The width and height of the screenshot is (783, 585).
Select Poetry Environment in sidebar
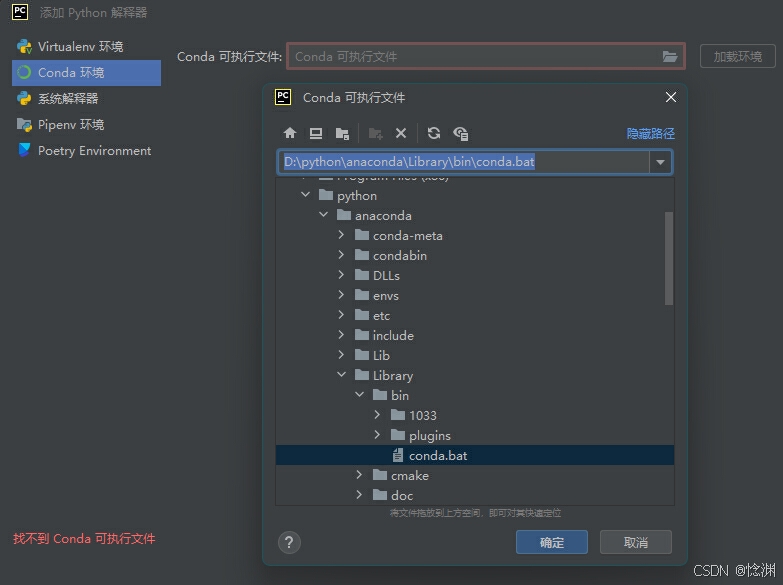click(86, 150)
